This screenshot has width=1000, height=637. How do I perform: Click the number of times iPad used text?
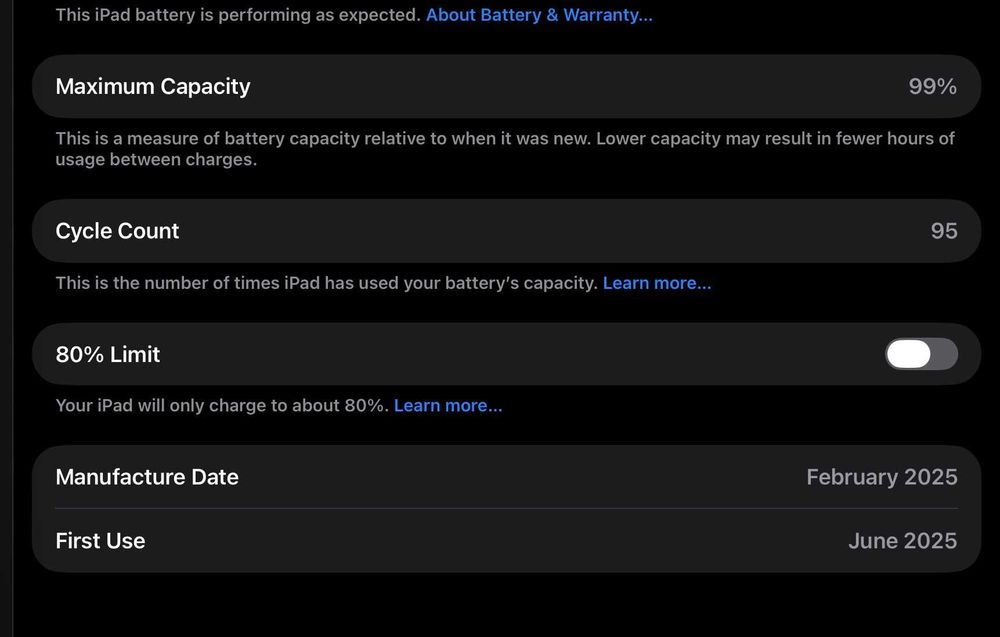pos(326,283)
